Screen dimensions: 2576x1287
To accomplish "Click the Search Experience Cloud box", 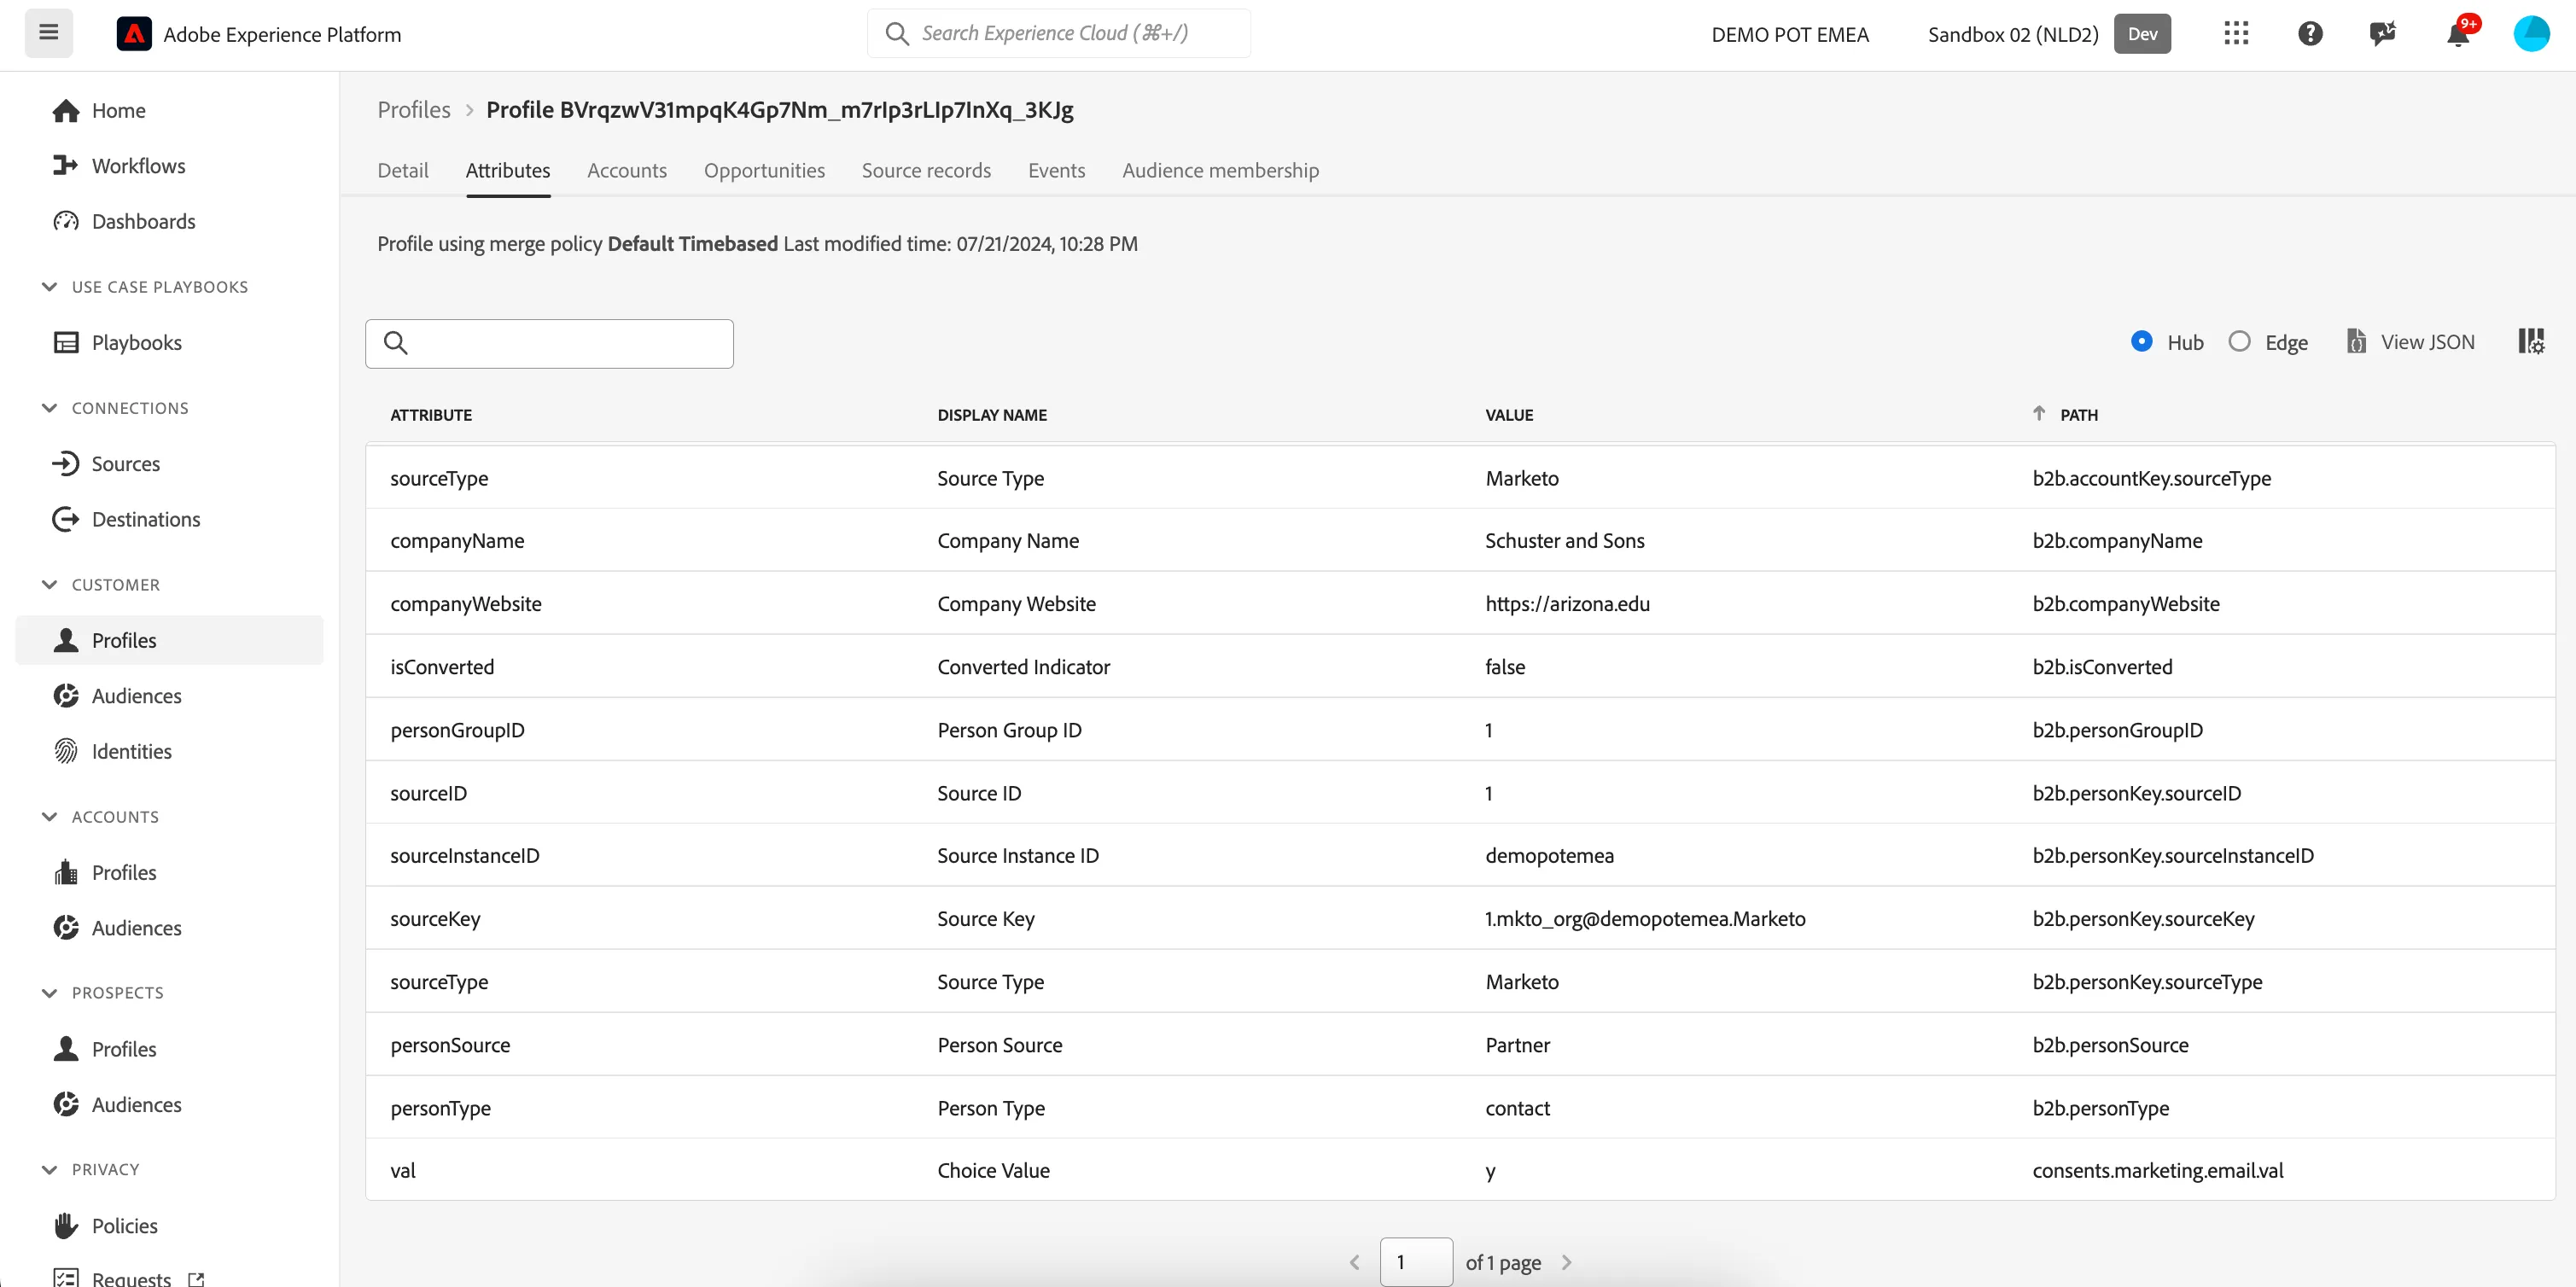I will 1058,33.
